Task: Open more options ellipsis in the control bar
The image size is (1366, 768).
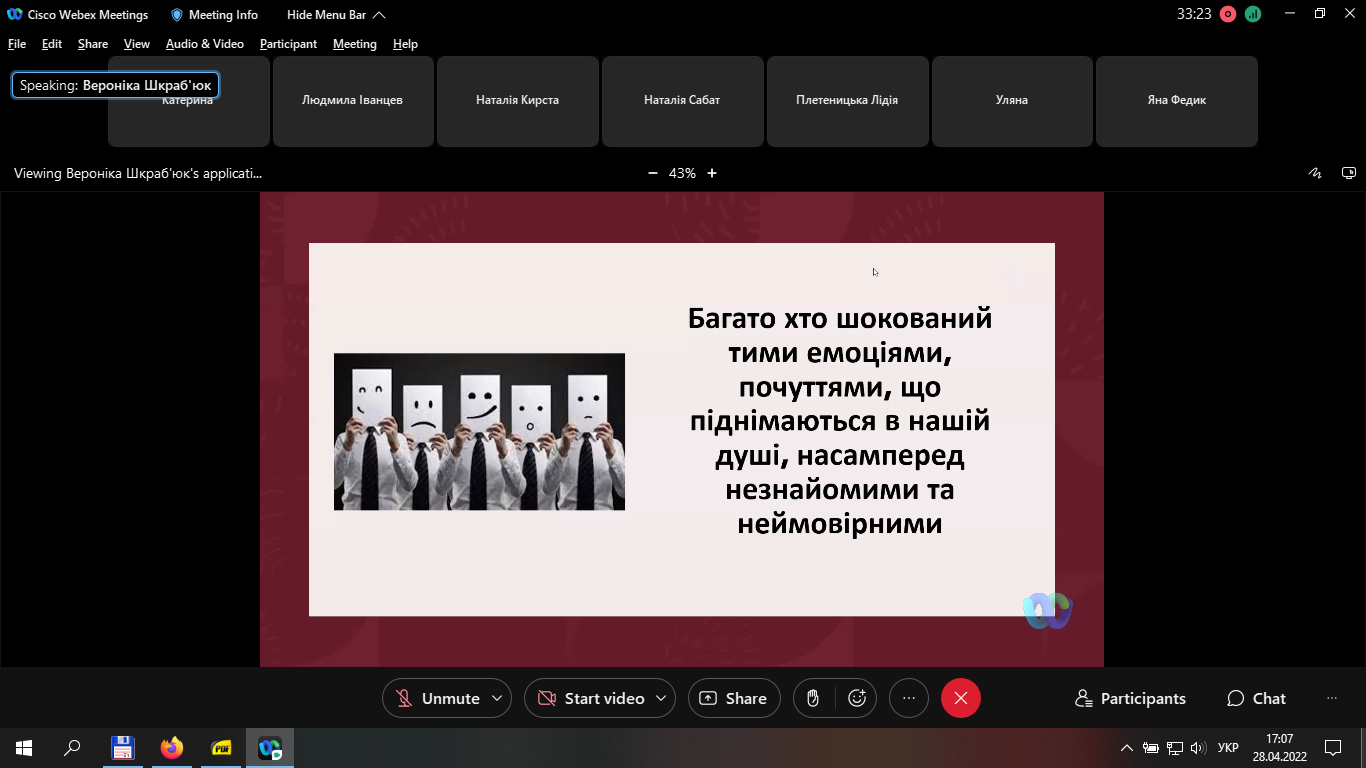Action: [908, 698]
